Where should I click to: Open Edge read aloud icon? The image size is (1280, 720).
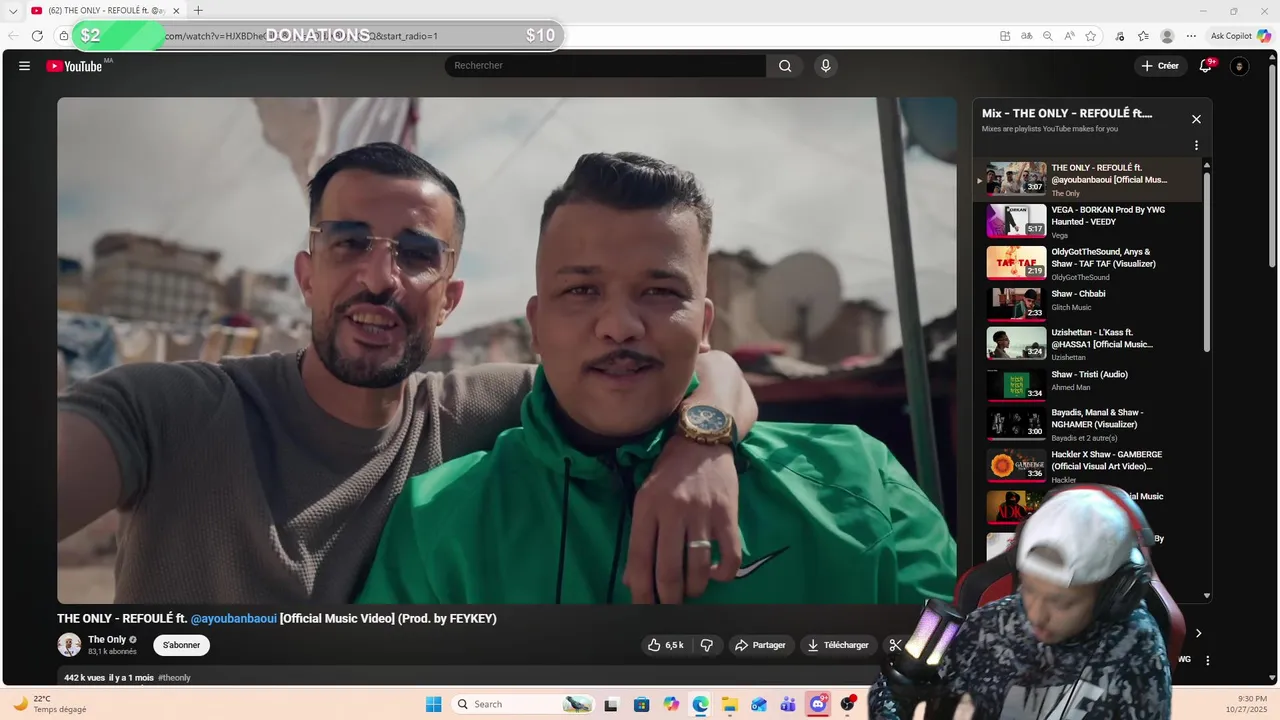(1069, 36)
